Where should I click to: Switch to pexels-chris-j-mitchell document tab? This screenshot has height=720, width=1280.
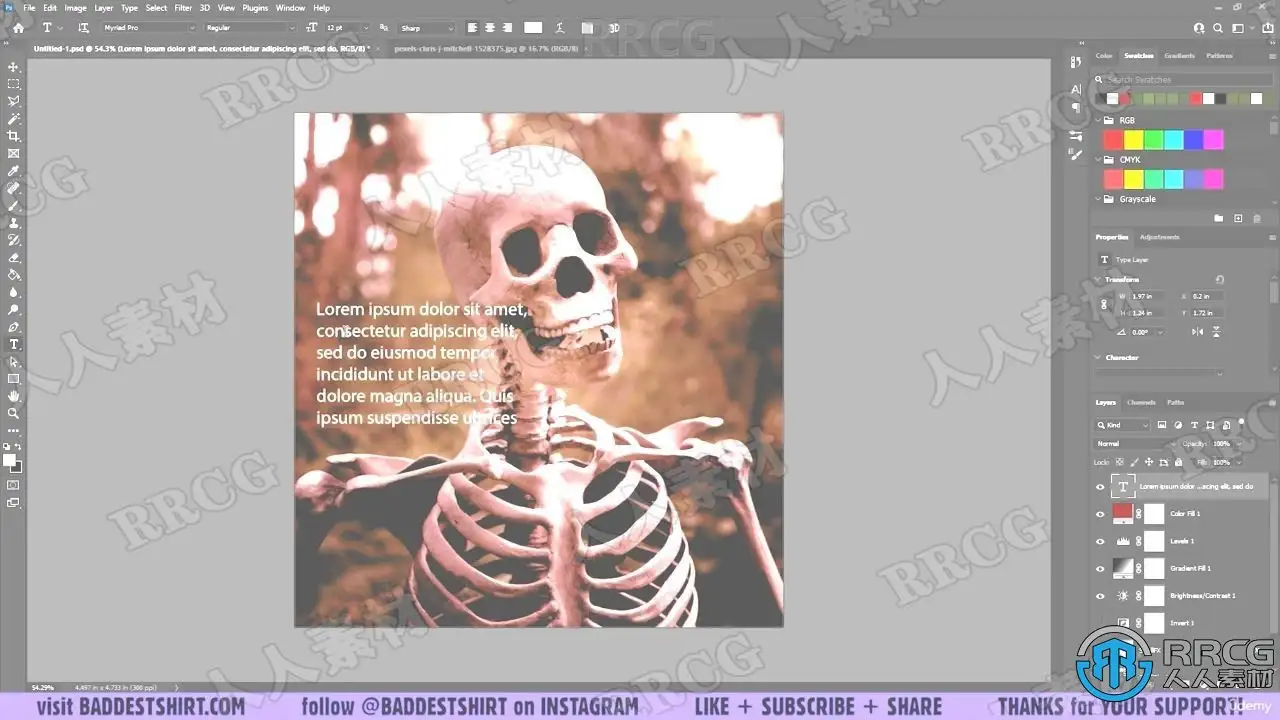[x=485, y=47]
